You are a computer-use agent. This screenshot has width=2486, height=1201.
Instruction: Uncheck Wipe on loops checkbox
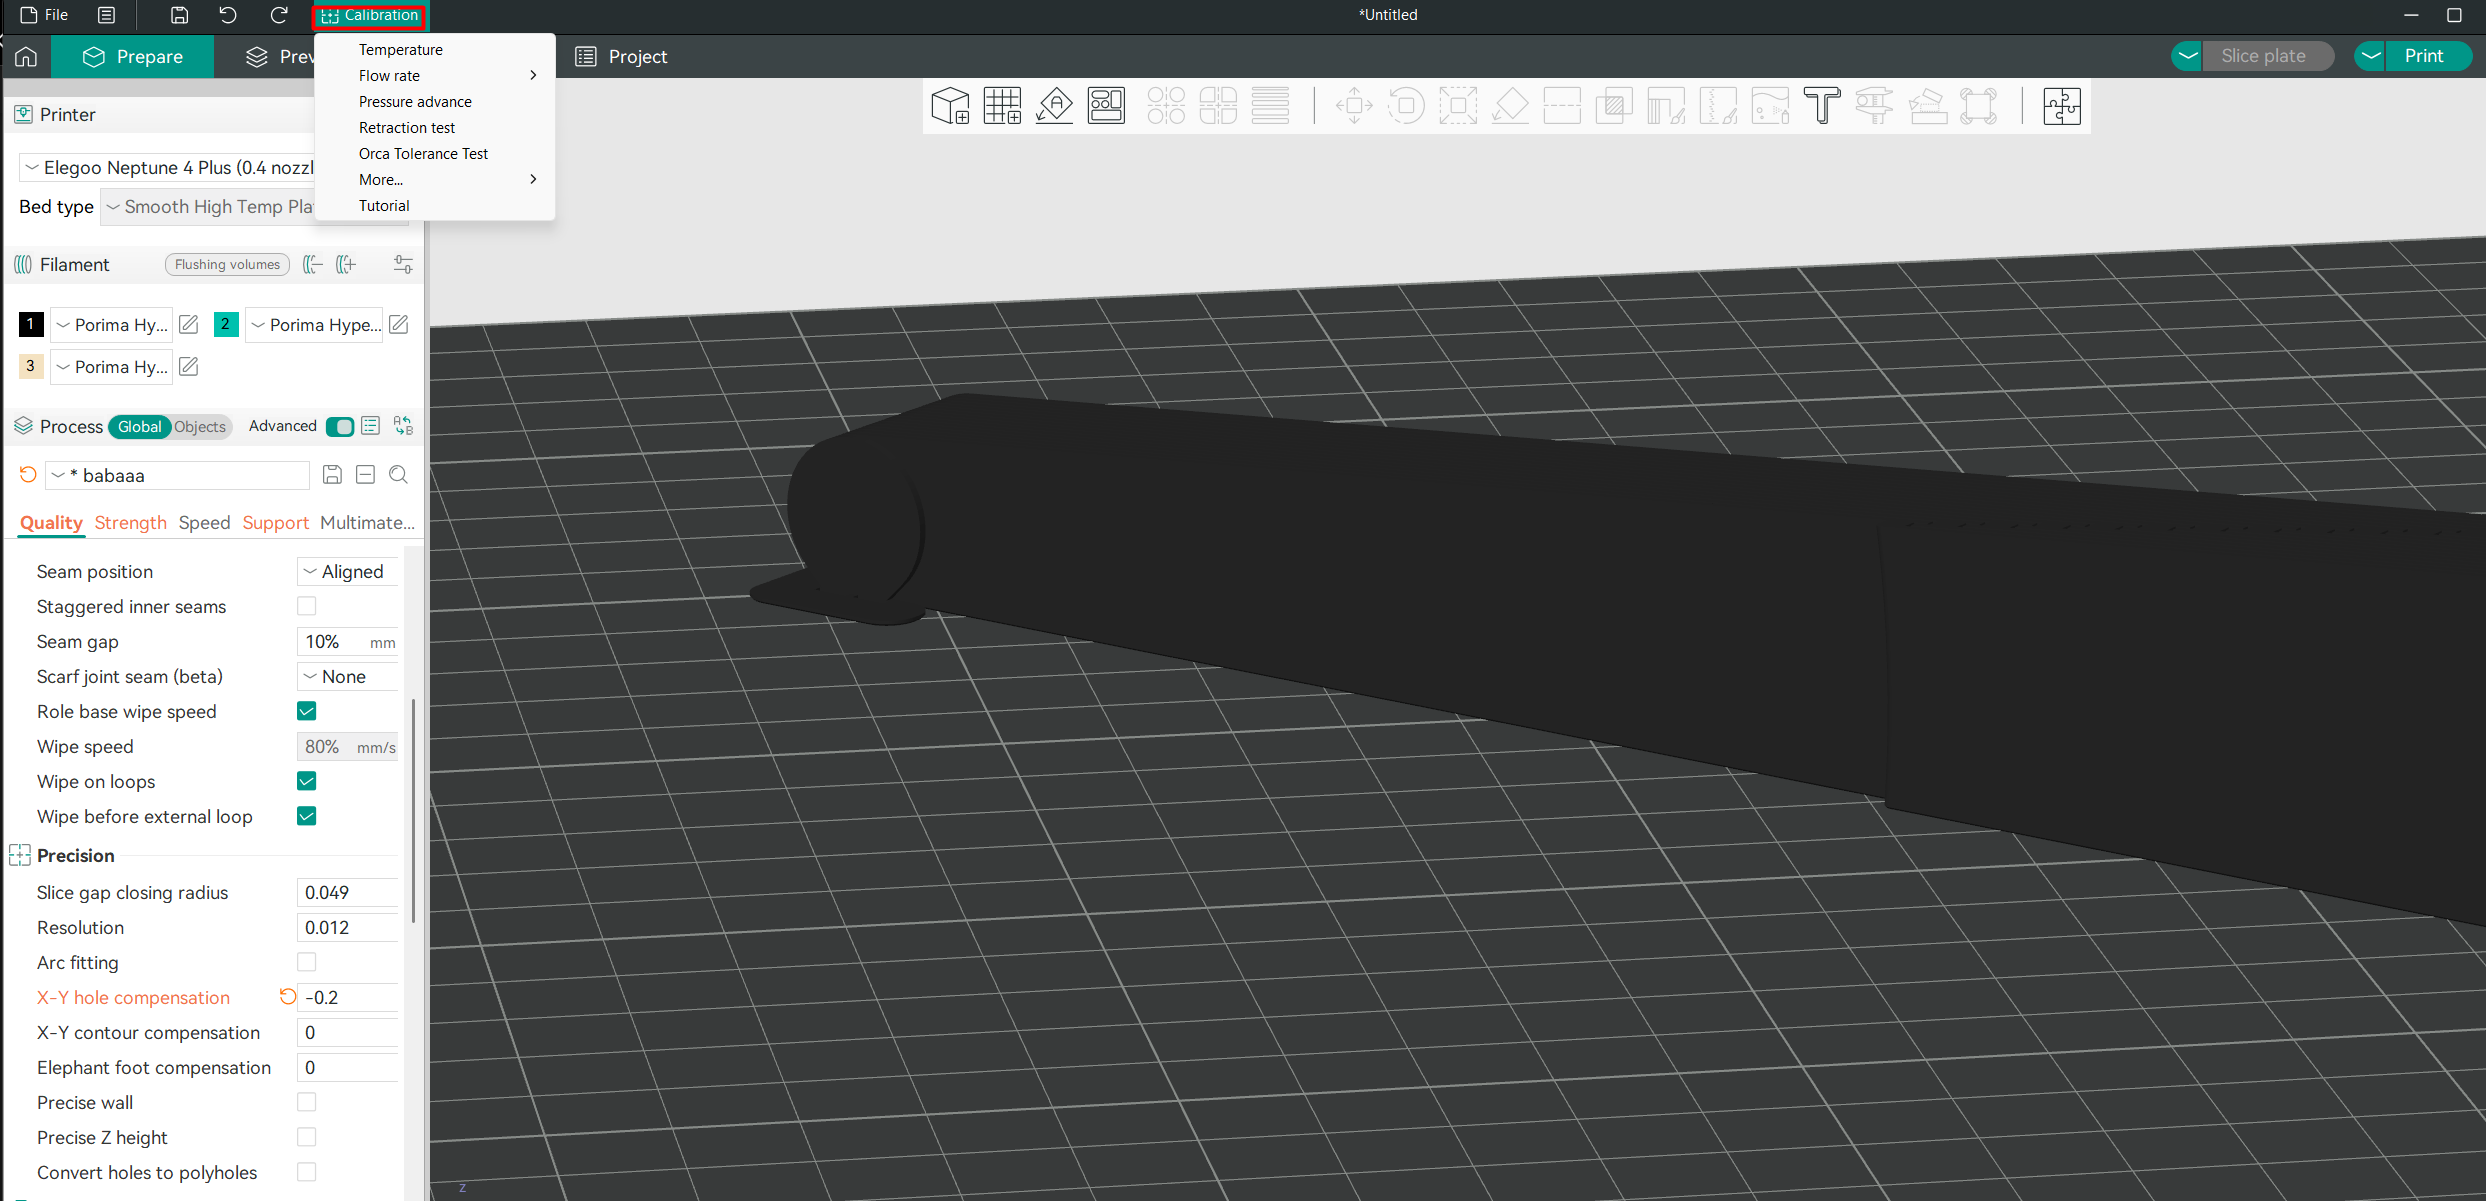[x=307, y=781]
